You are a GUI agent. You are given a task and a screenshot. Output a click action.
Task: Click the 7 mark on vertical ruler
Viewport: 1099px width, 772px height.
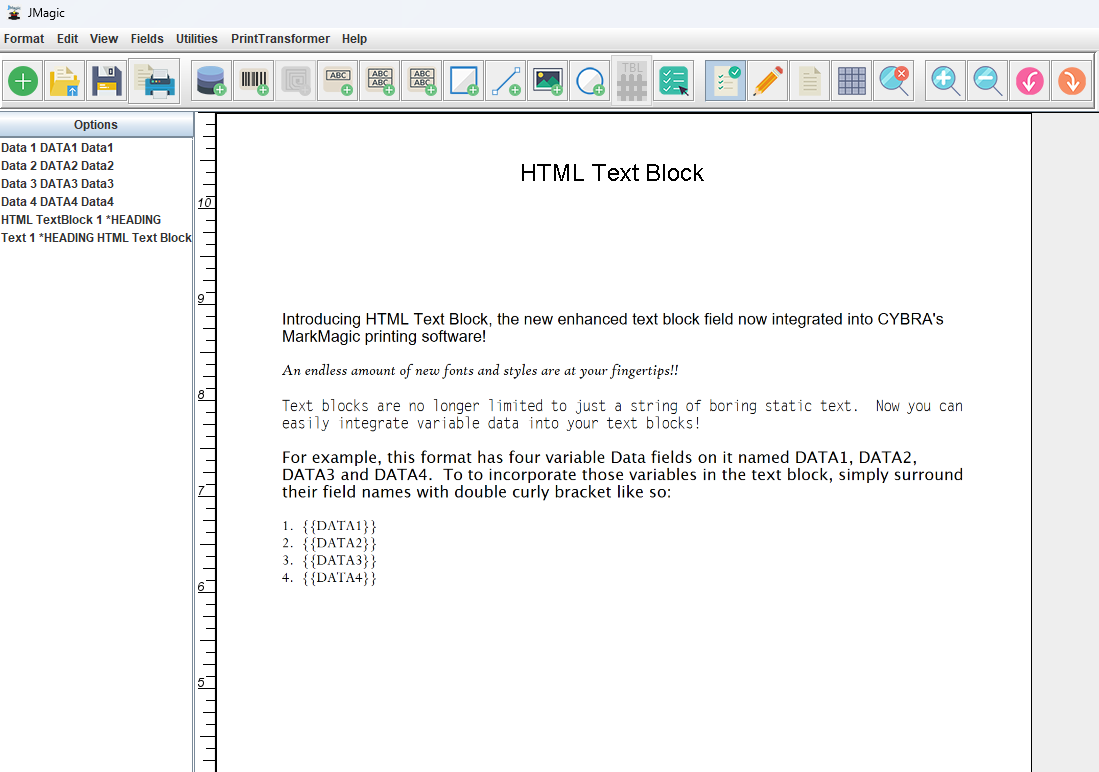[202, 491]
